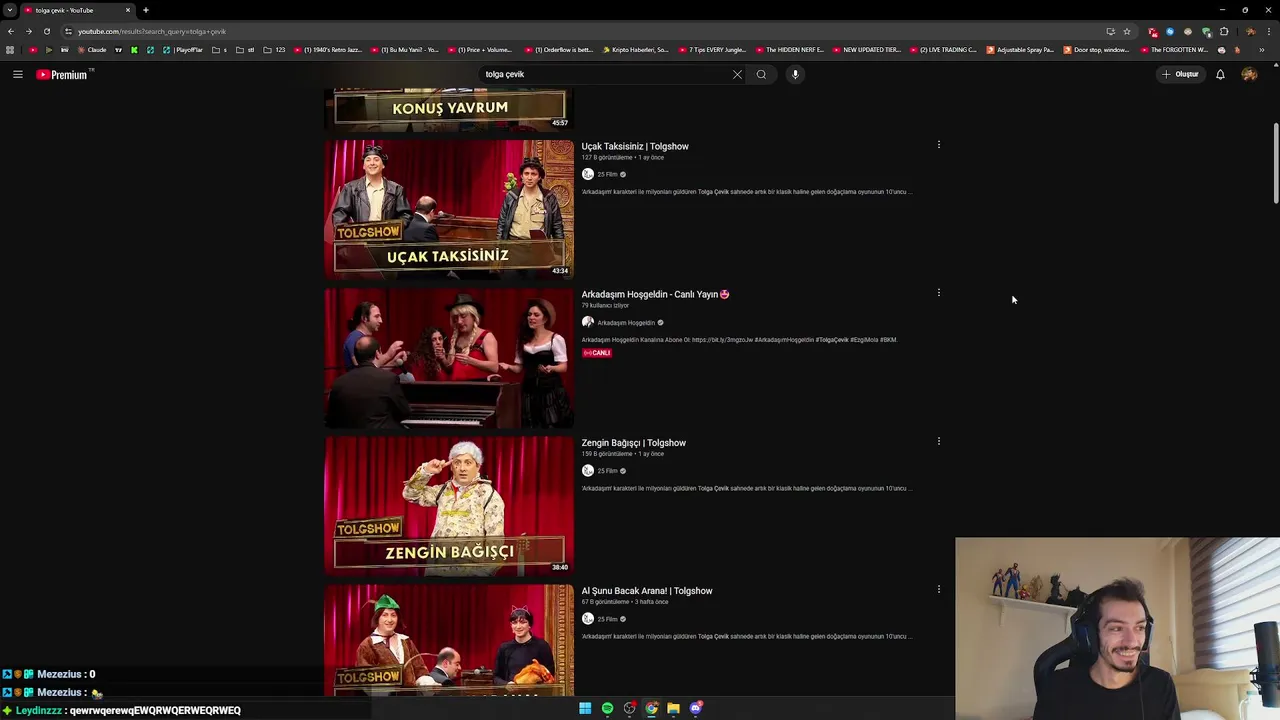
Task: Show more bookmarks overflow chevron
Action: click(1262, 50)
